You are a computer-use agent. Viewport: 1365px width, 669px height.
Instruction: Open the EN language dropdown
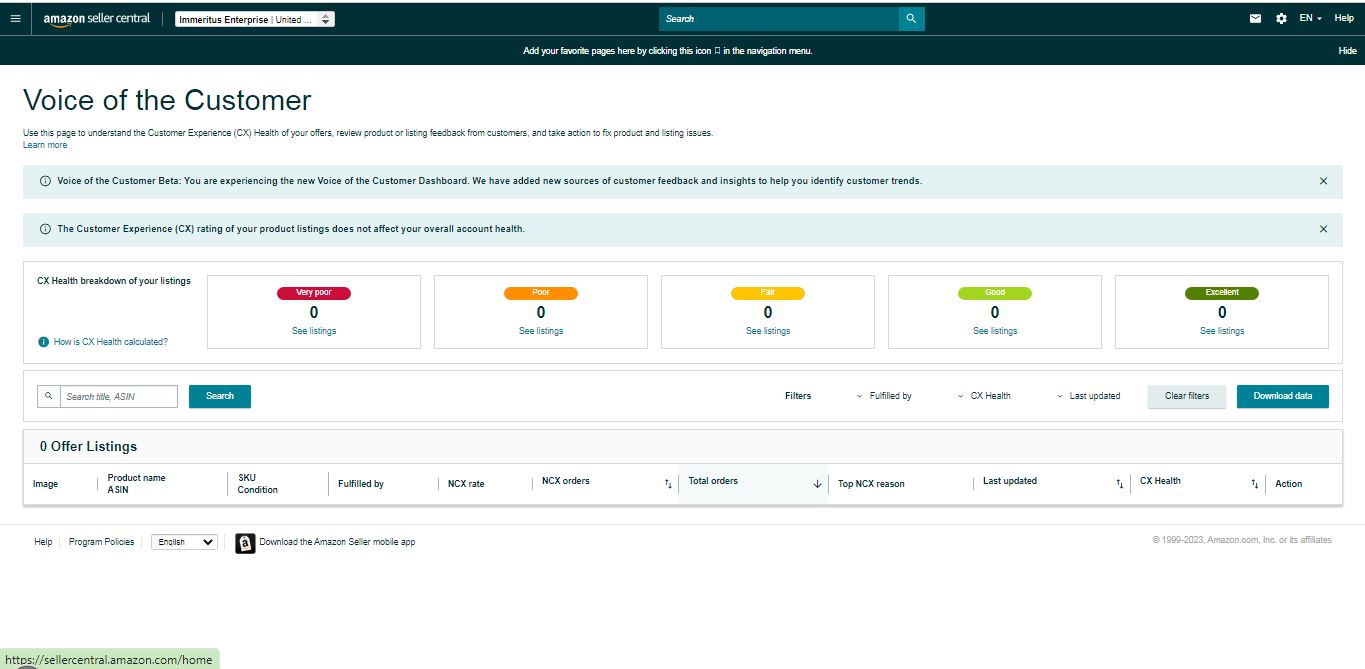point(1310,19)
